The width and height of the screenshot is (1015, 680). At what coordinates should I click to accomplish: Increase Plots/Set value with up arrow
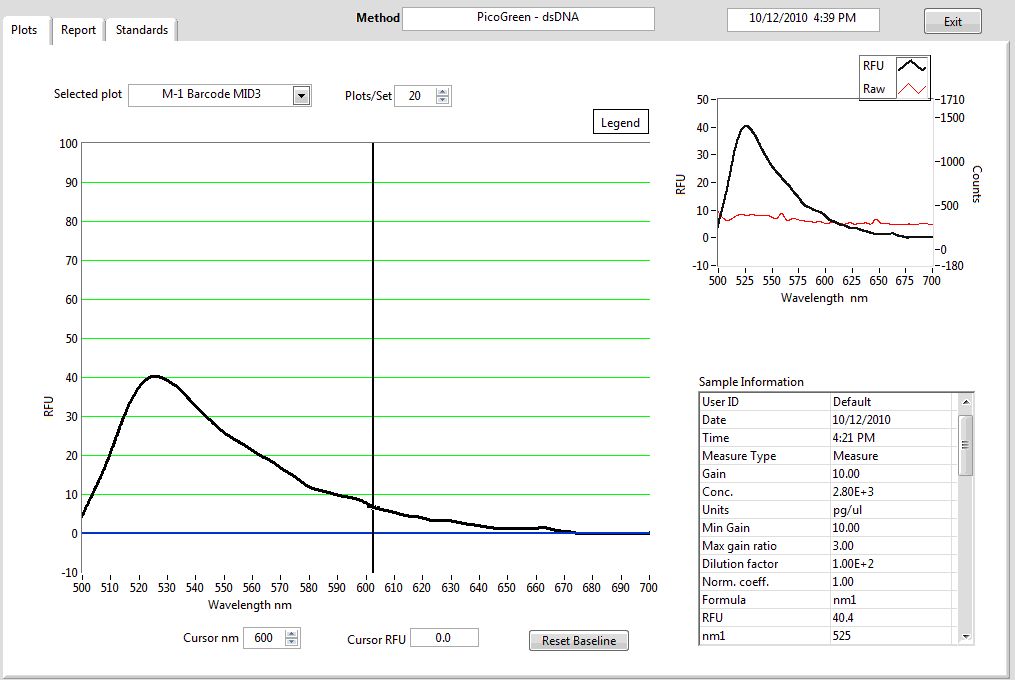442,91
